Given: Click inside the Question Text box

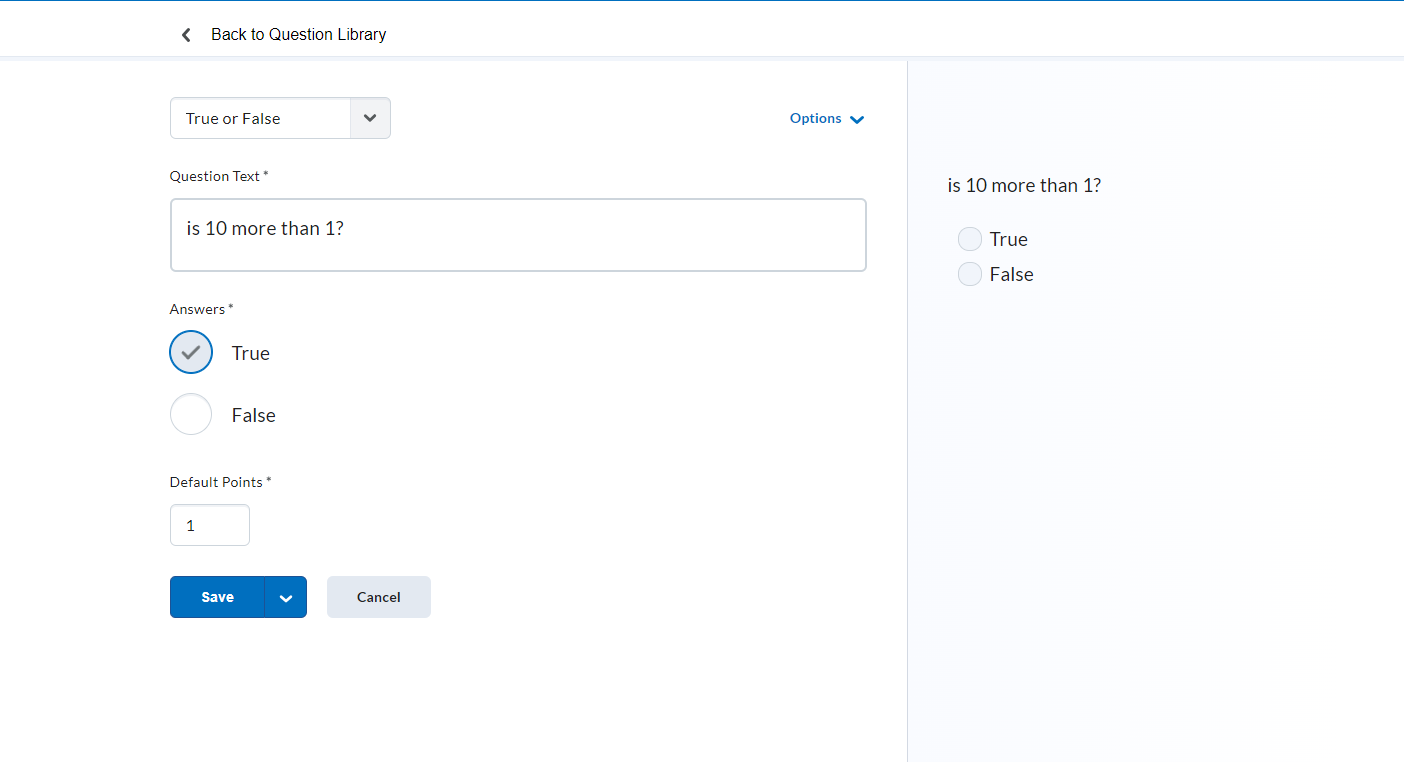Looking at the screenshot, I should [x=518, y=235].
